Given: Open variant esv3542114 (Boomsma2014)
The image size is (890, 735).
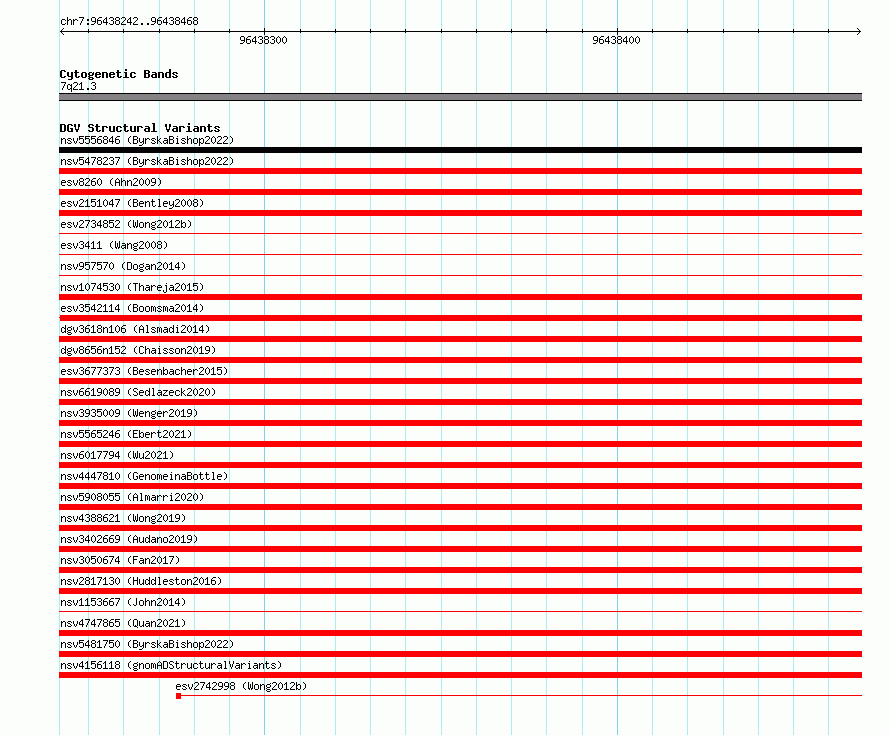Looking at the screenshot, I should point(132,308).
